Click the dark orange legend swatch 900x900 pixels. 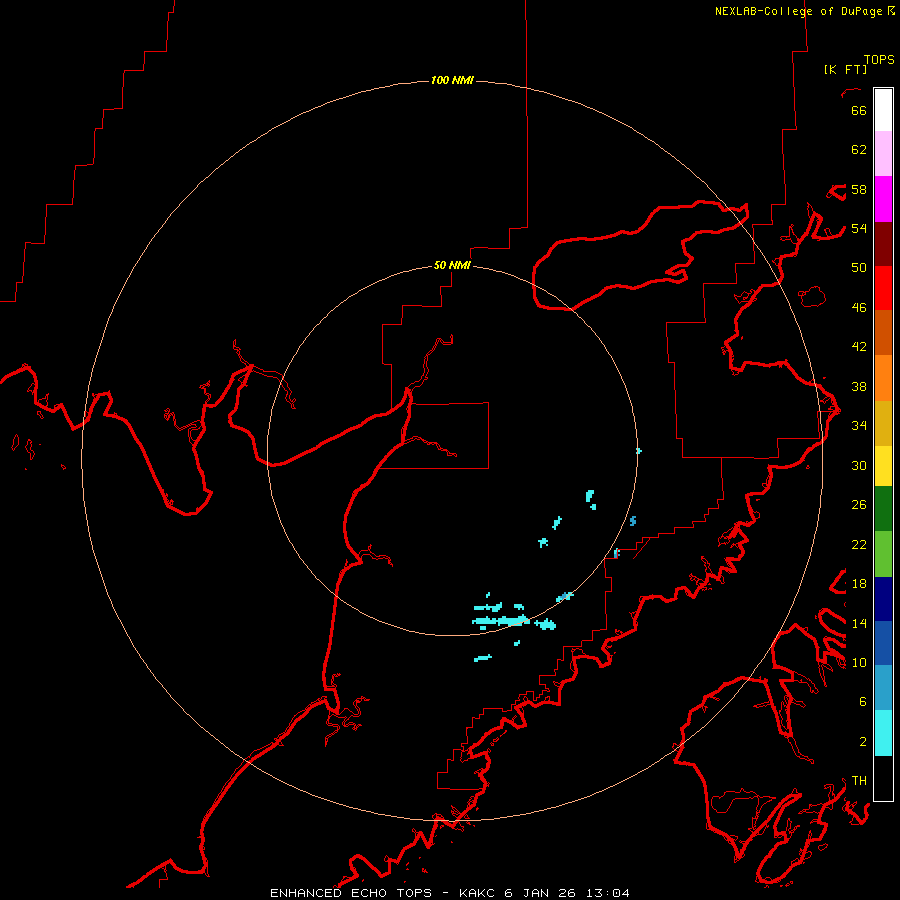(883, 332)
